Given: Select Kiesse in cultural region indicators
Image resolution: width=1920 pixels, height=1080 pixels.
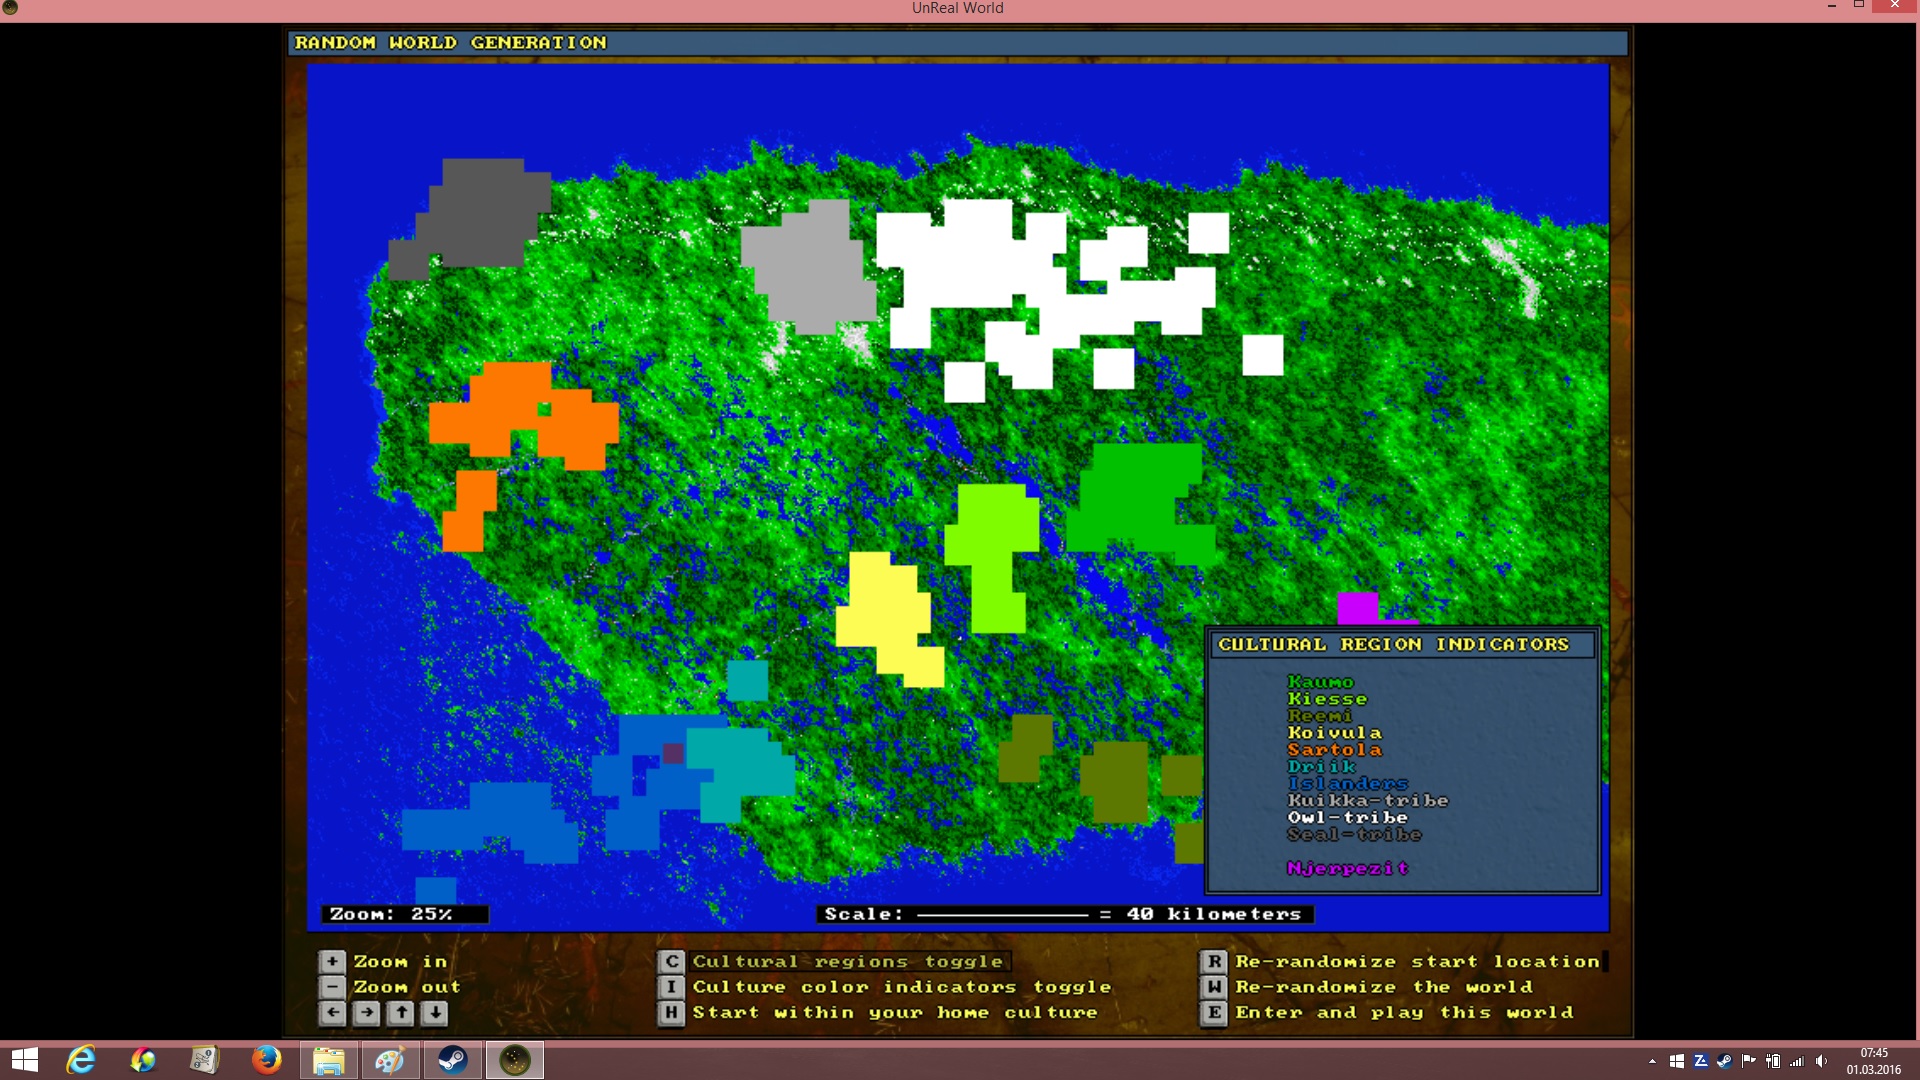Looking at the screenshot, I should click(x=1327, y=699).
